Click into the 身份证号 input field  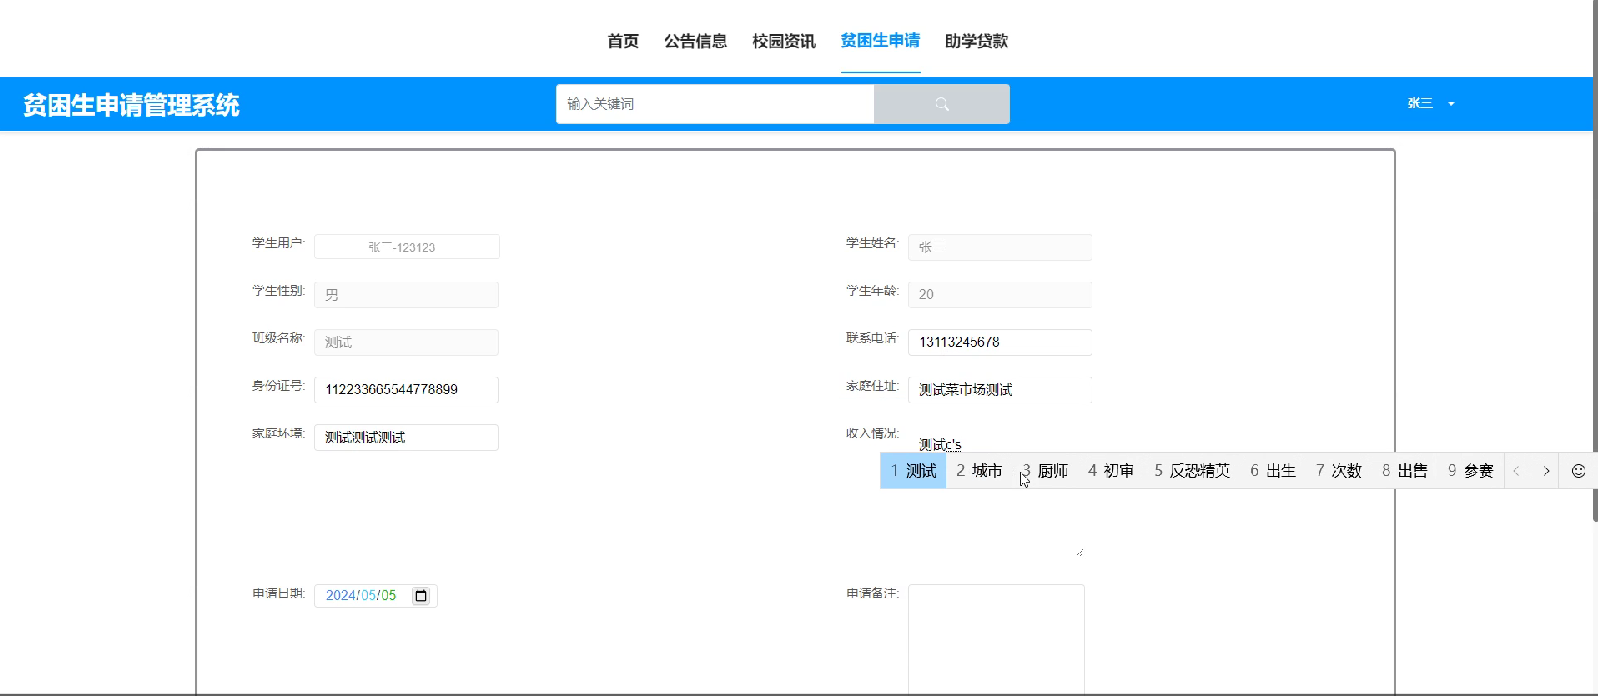[406, 390]
